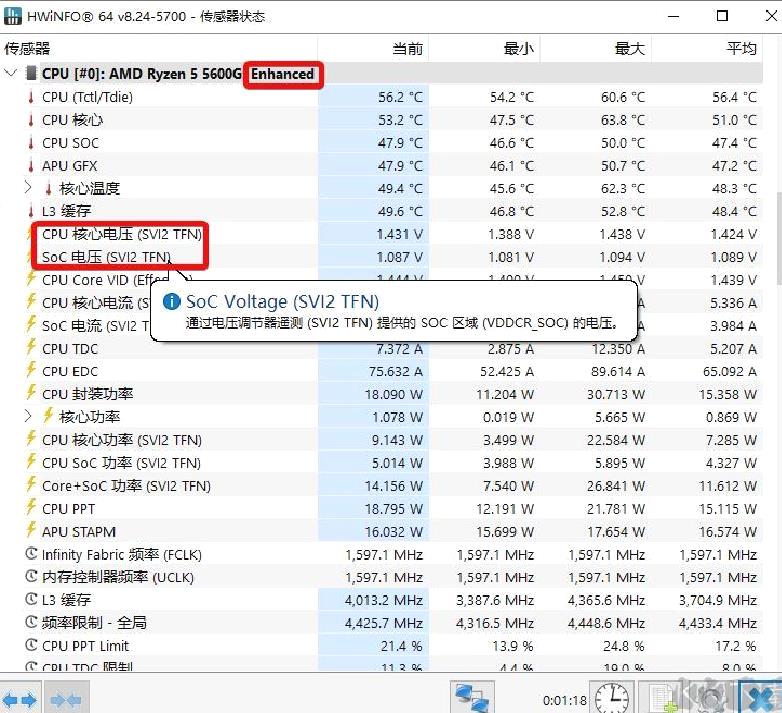Click current value 75.632 A for CPU EDC
Screen dimensions: 782x713
pos(396,372)
